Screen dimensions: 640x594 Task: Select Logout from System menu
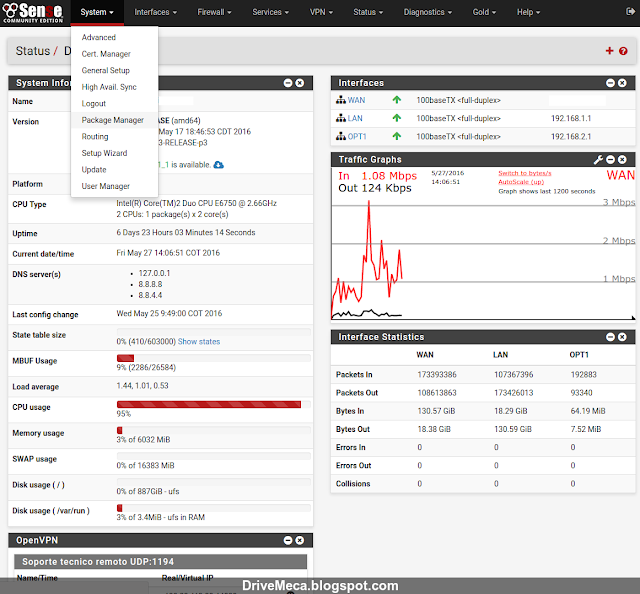point(114,104)
